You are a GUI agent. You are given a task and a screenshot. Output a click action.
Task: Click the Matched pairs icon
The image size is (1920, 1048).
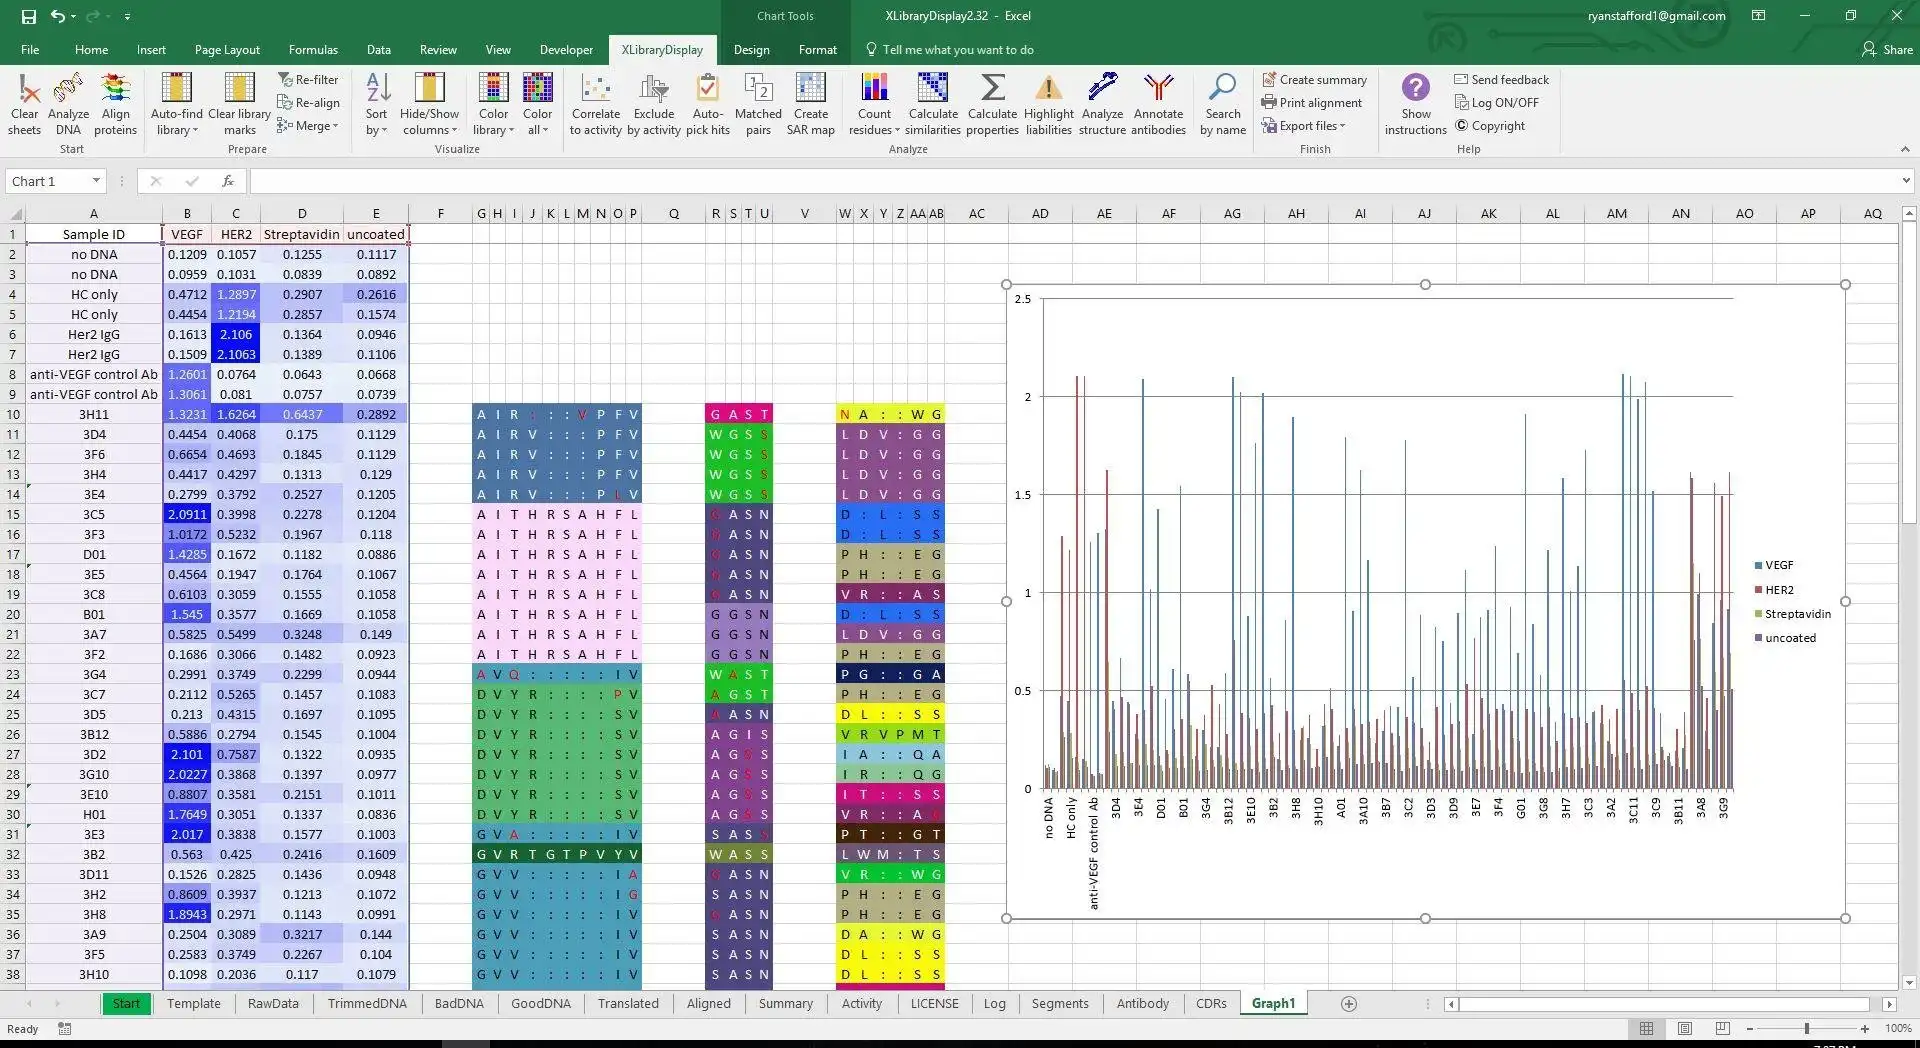tap(758, 104)
